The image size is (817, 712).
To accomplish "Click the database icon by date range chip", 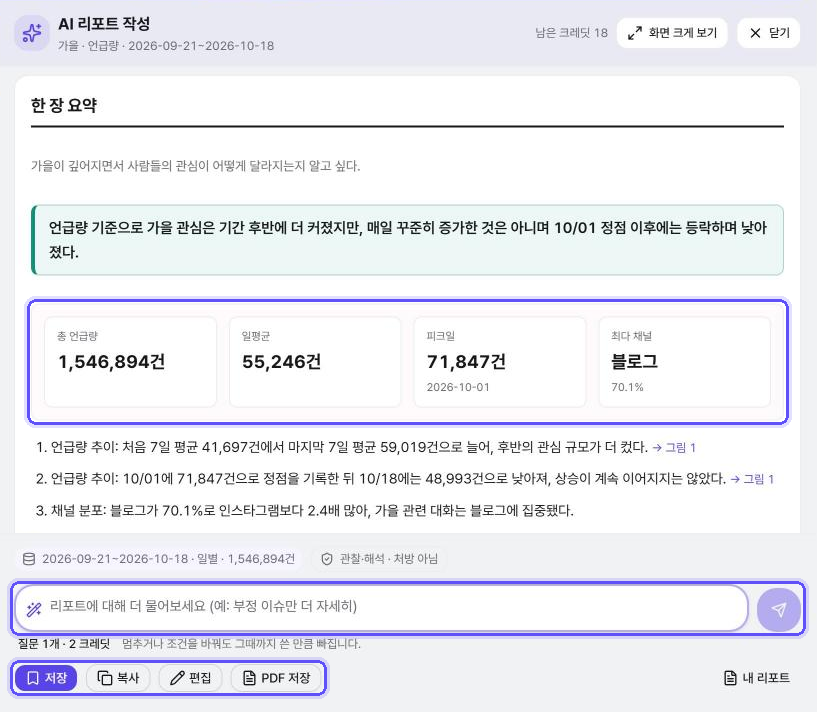I will click(29, 559).
